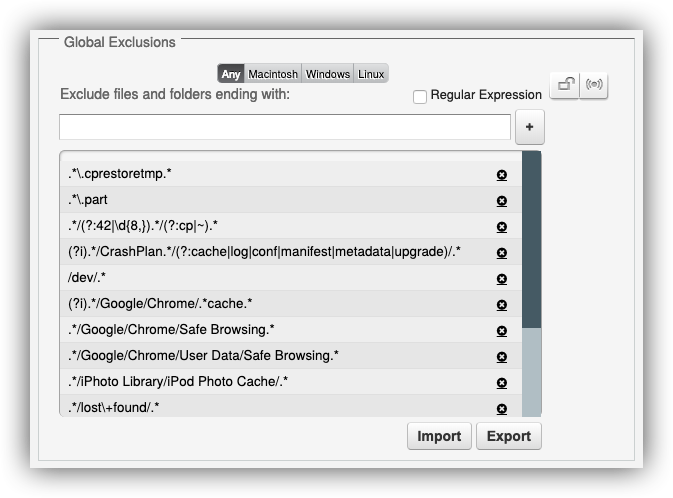Click the Import button
This screenshot has height=498, width=673.
coord(439,436)
